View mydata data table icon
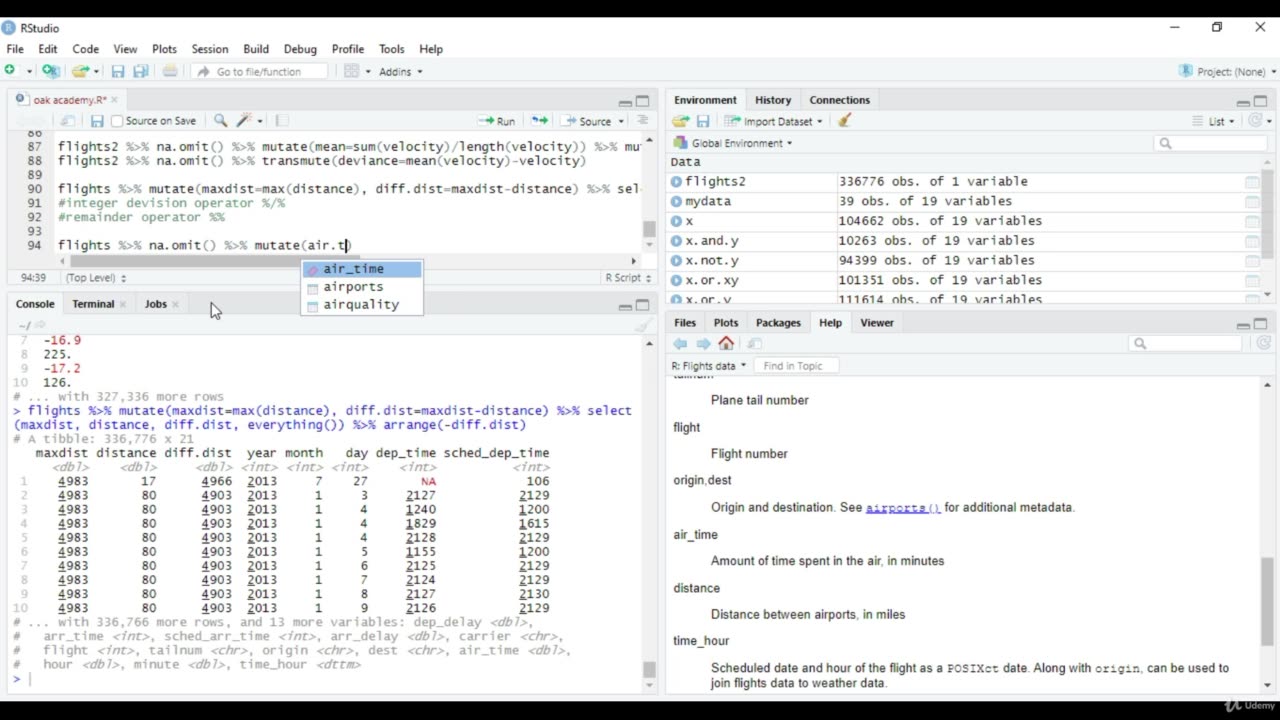The image size is (1280, 720). point(1252,201)
